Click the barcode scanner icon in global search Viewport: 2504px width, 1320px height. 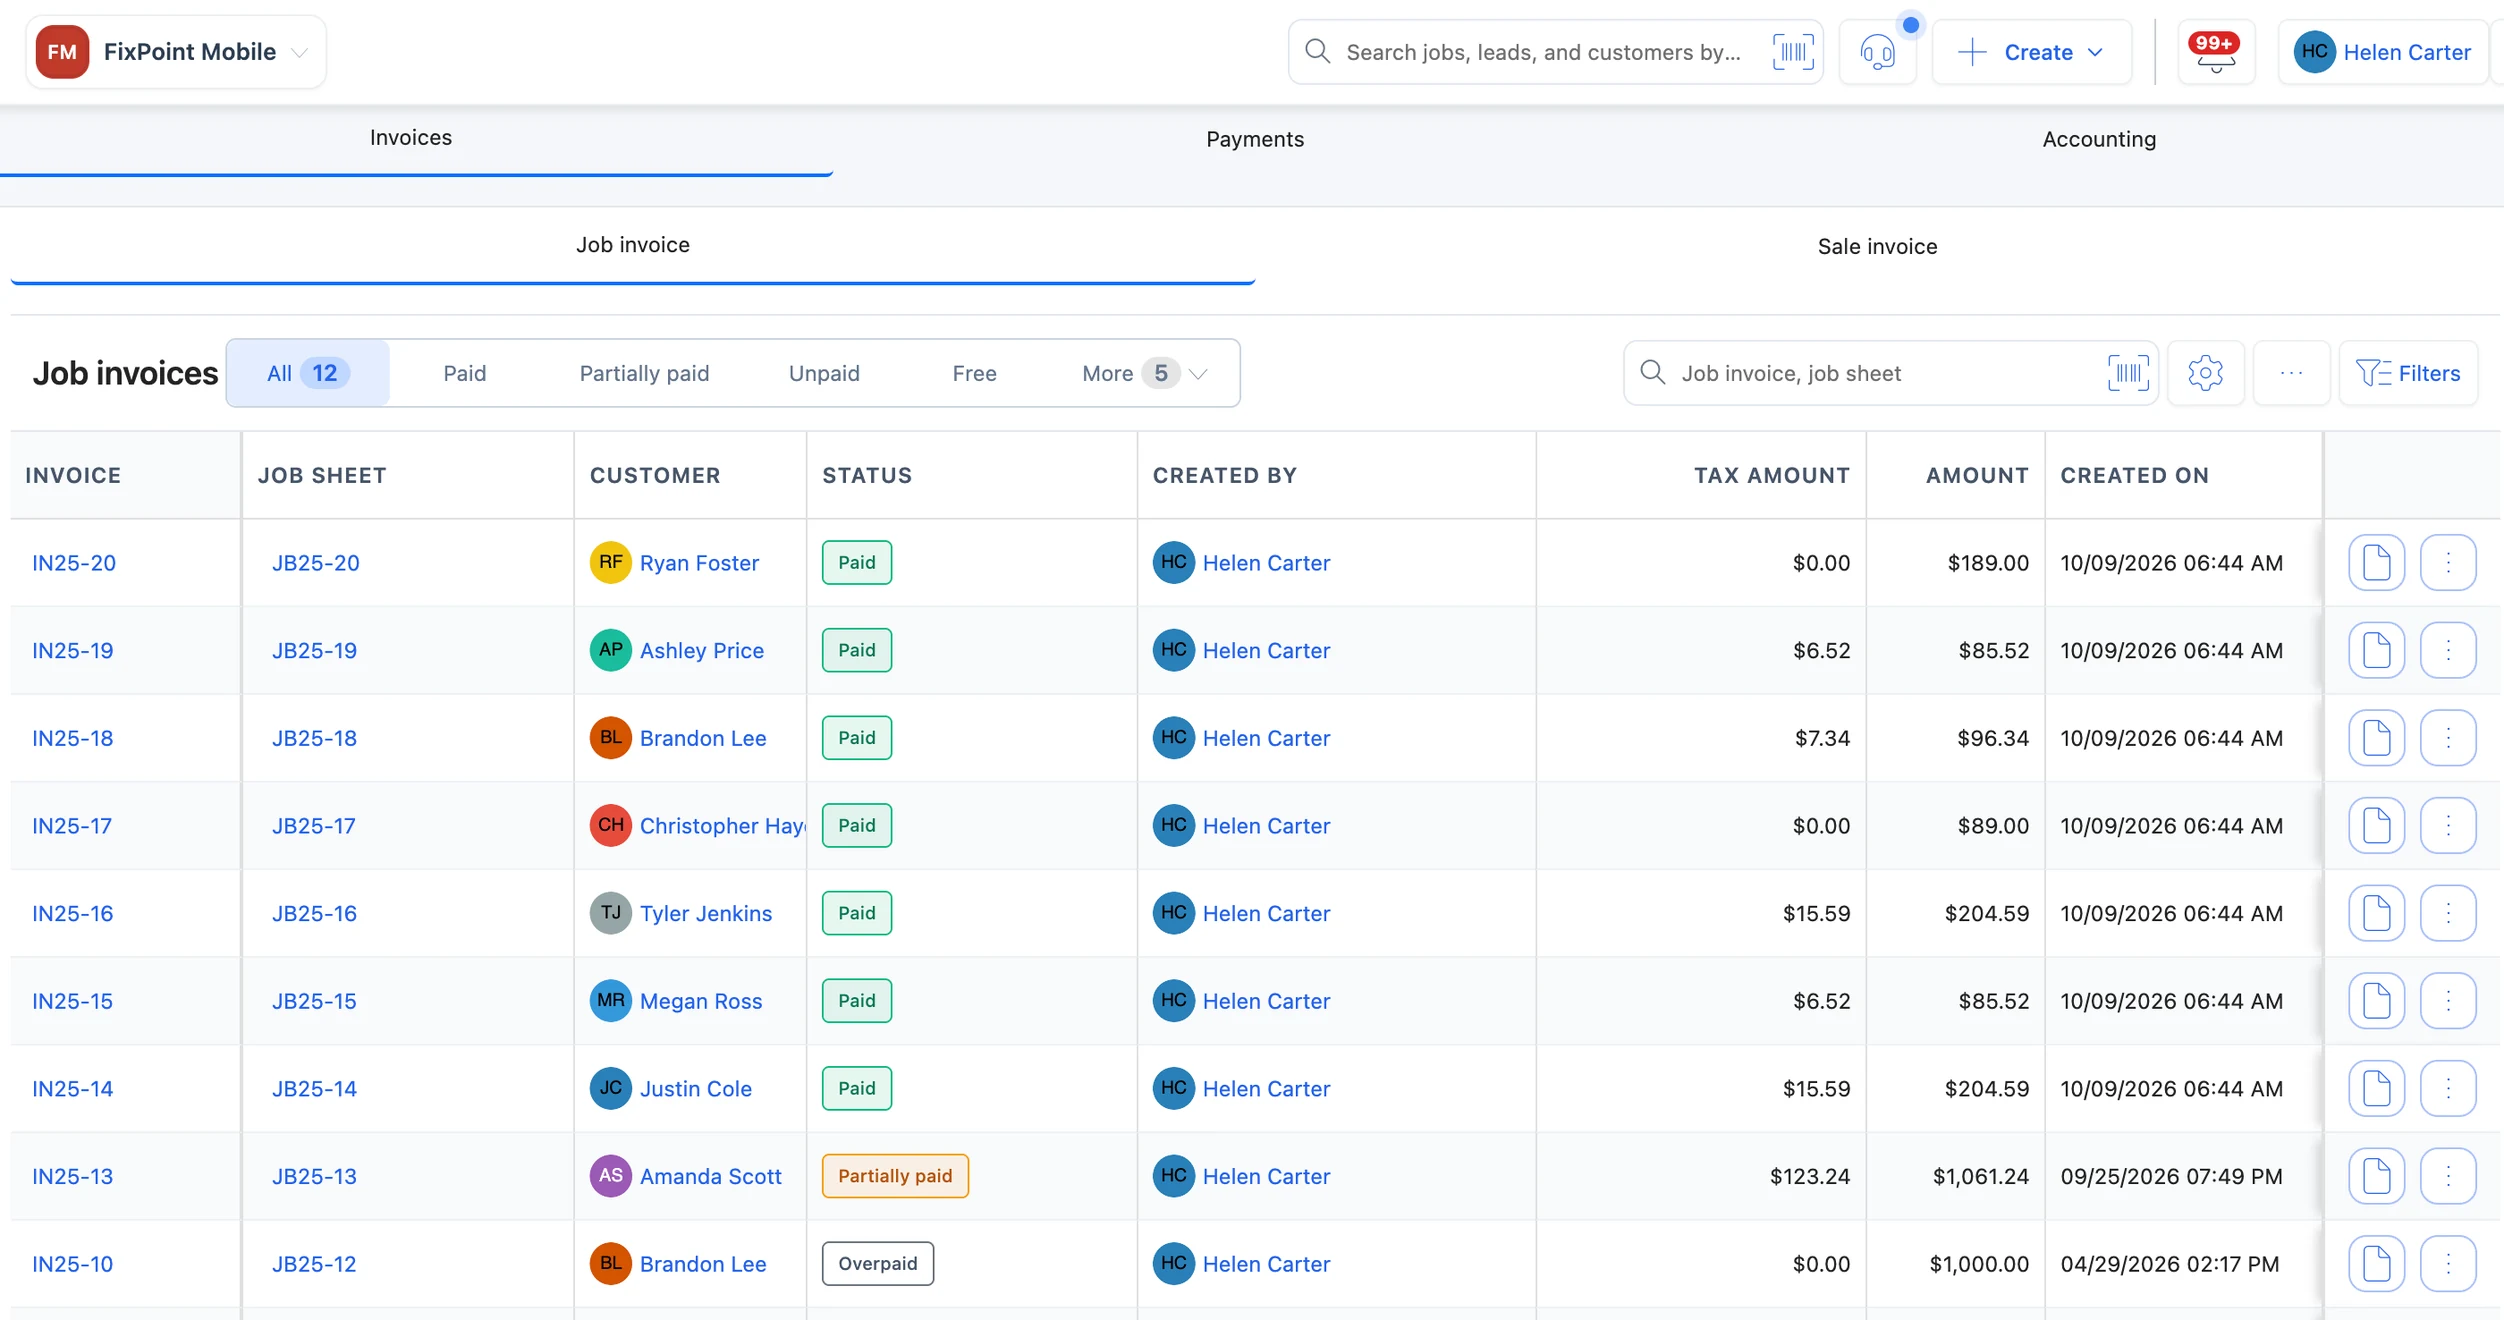point(1793,52)
